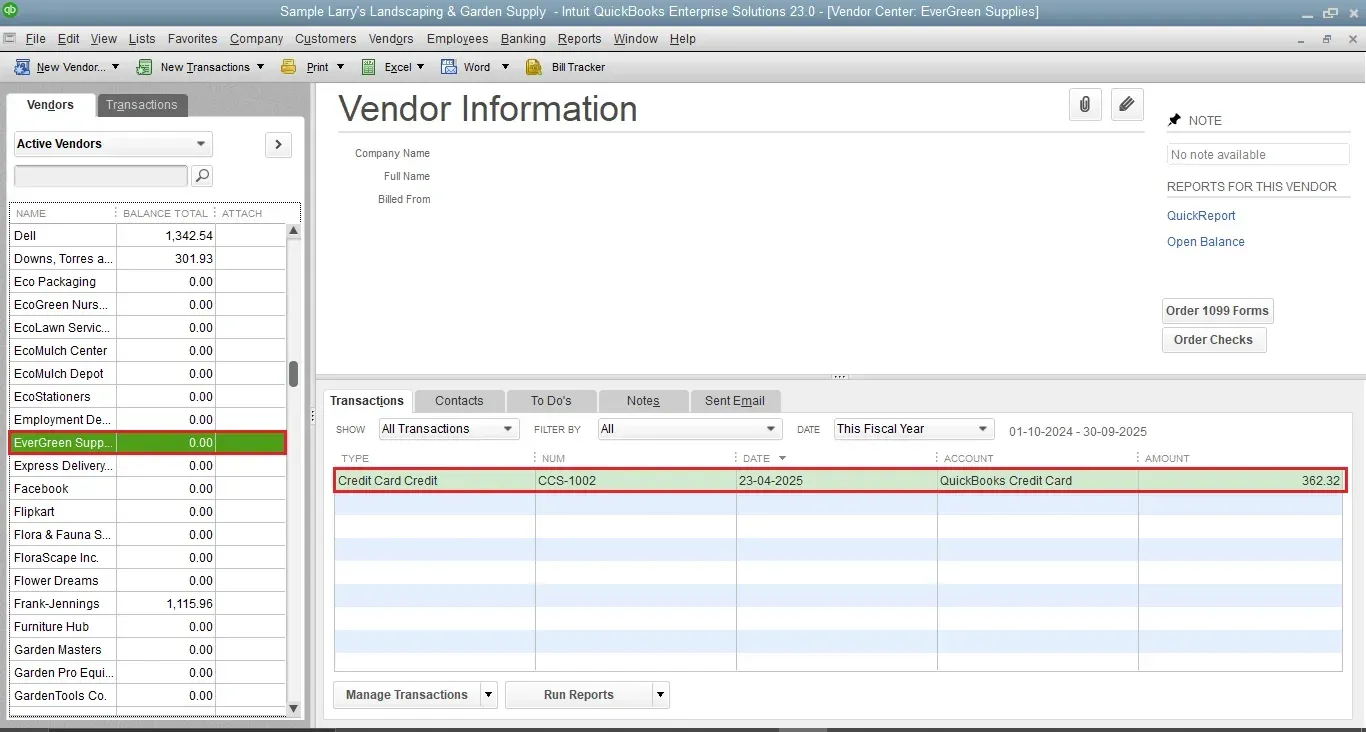Click the pushpin note icon
The height and width of the screenshot is (732, 1366).
pos(1174,120)
